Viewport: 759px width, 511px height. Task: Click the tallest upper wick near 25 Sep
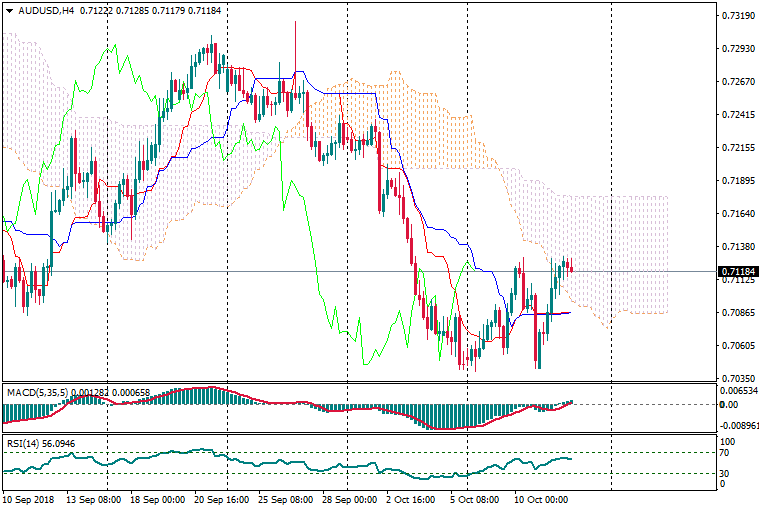[x=296, y=40]
